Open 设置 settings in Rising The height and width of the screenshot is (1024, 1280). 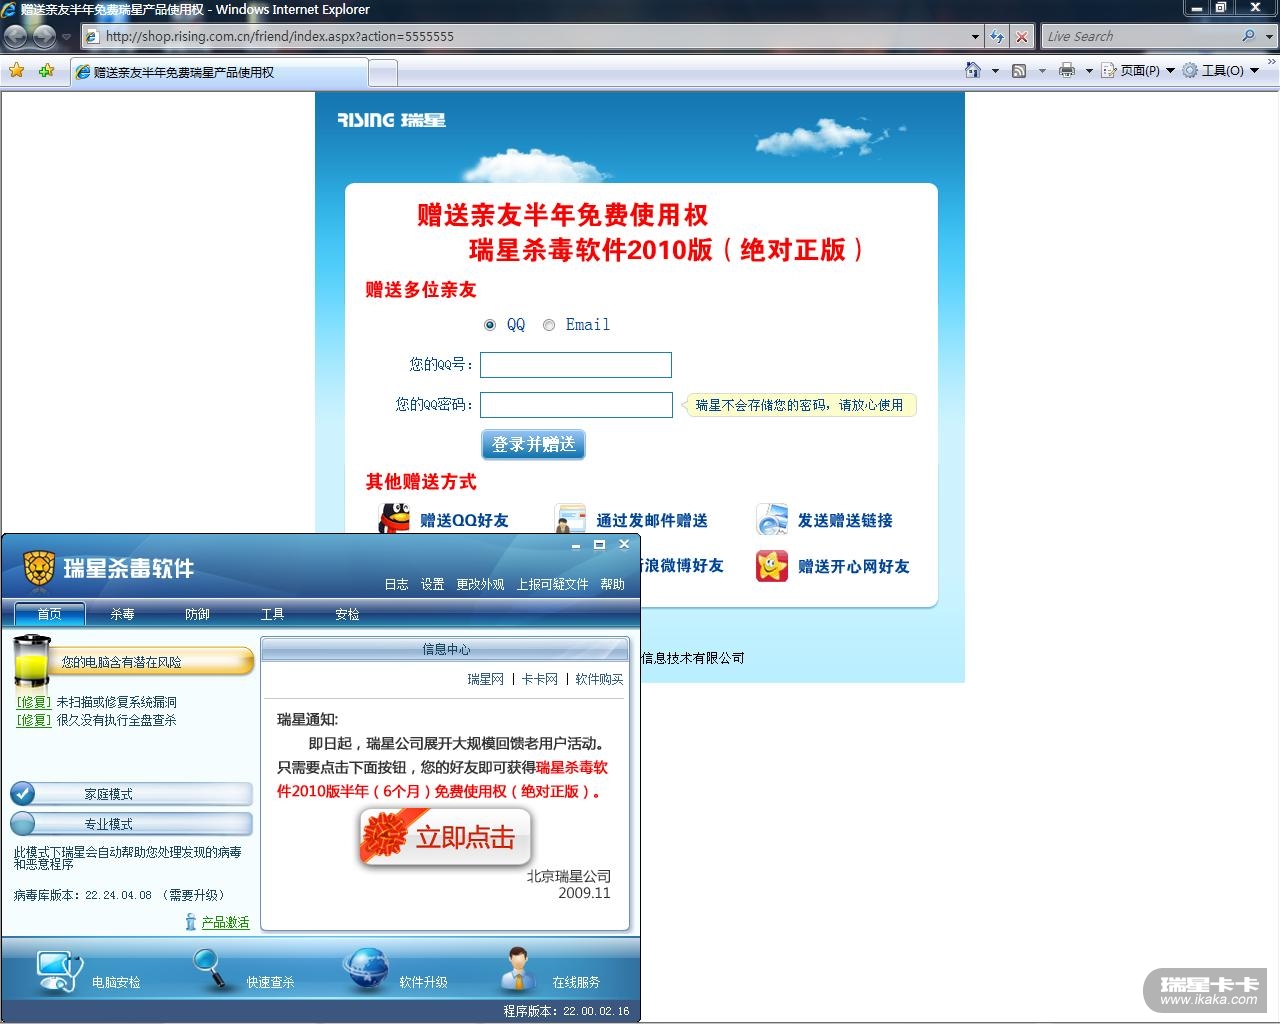pos(432,584)
